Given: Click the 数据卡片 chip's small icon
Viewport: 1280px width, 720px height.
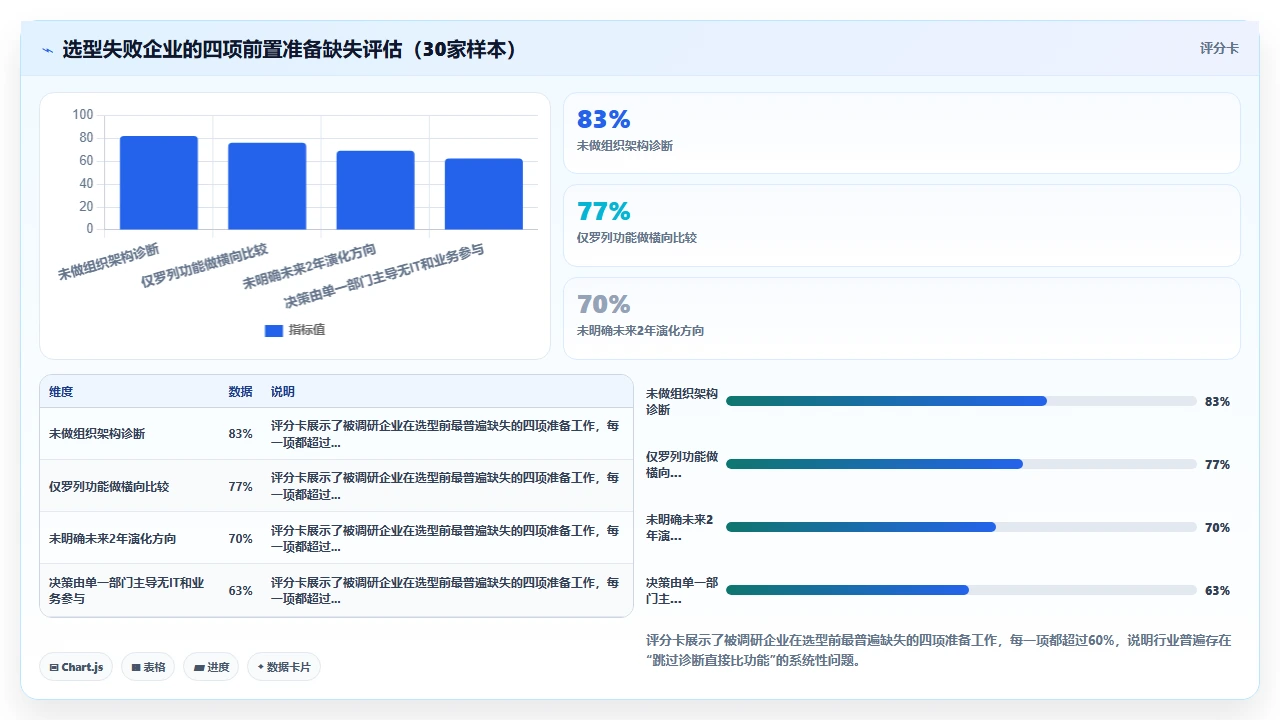Looking at the screenshot, I should point(261,667).
